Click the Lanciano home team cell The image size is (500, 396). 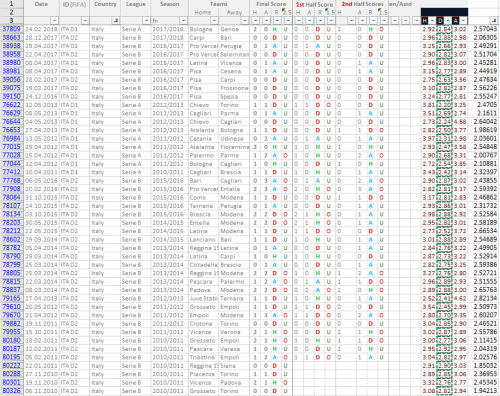204,239
